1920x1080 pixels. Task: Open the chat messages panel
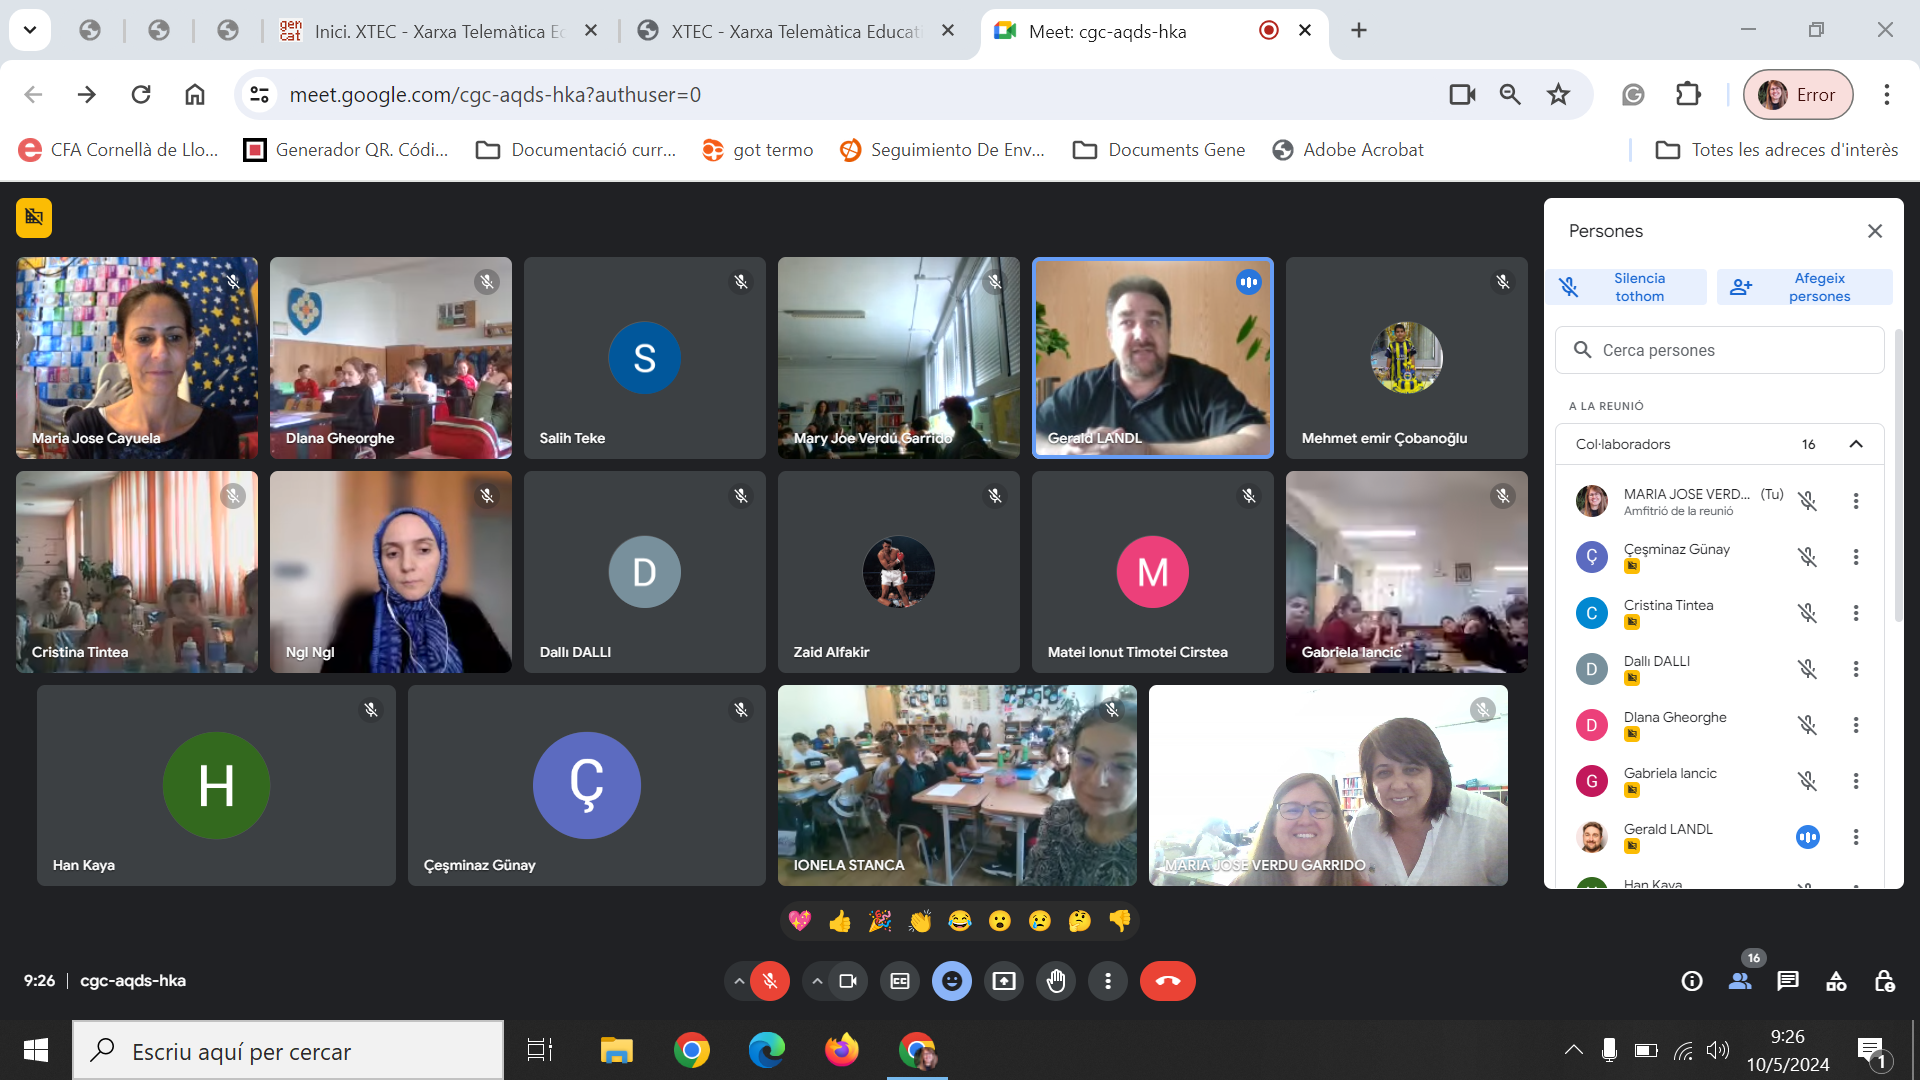(x=1788, y=981)
